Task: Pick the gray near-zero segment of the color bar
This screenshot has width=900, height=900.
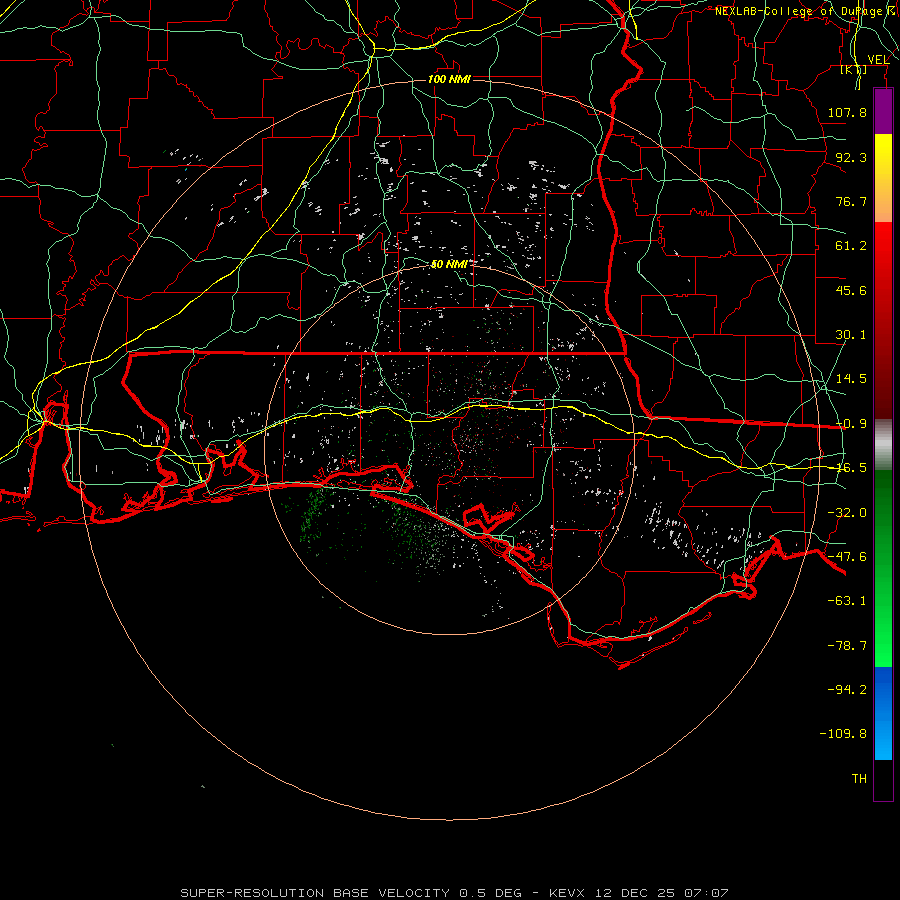Action: (883, 445)
